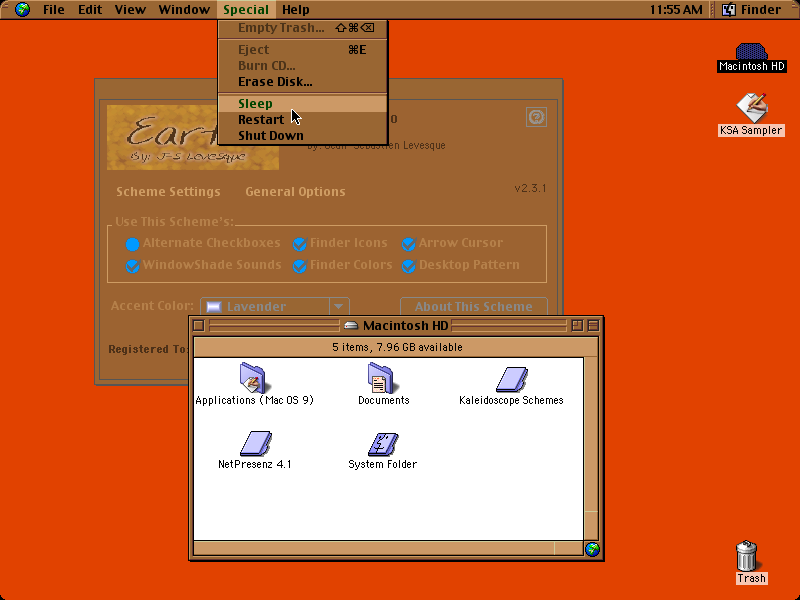This screenshot has height=600, width=800.
Task: Choose Erase Disk... from Special menu
Action: pos(303,82)
